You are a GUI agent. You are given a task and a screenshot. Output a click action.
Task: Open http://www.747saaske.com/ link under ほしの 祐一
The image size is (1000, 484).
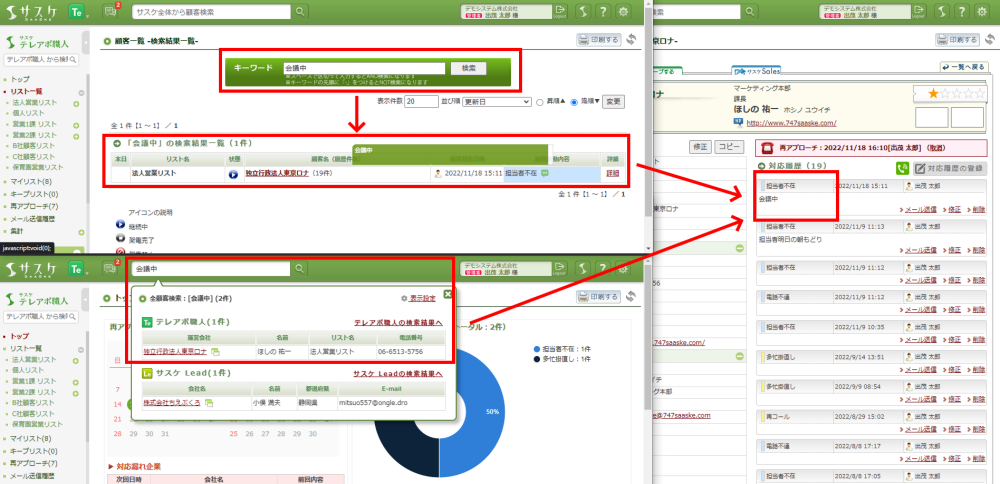(791, 123)
